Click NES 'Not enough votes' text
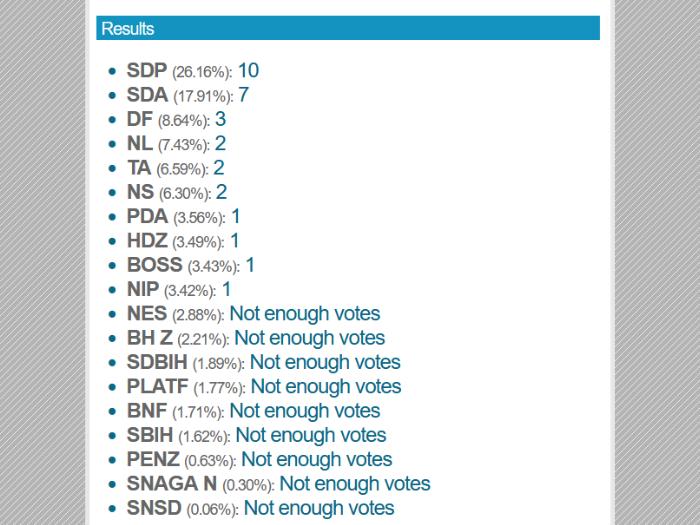700x525 pixels. tap(305, 313)
